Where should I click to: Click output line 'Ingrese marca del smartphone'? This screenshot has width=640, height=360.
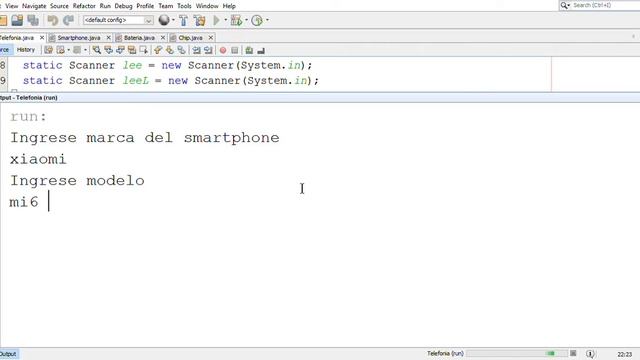point(145,138)
